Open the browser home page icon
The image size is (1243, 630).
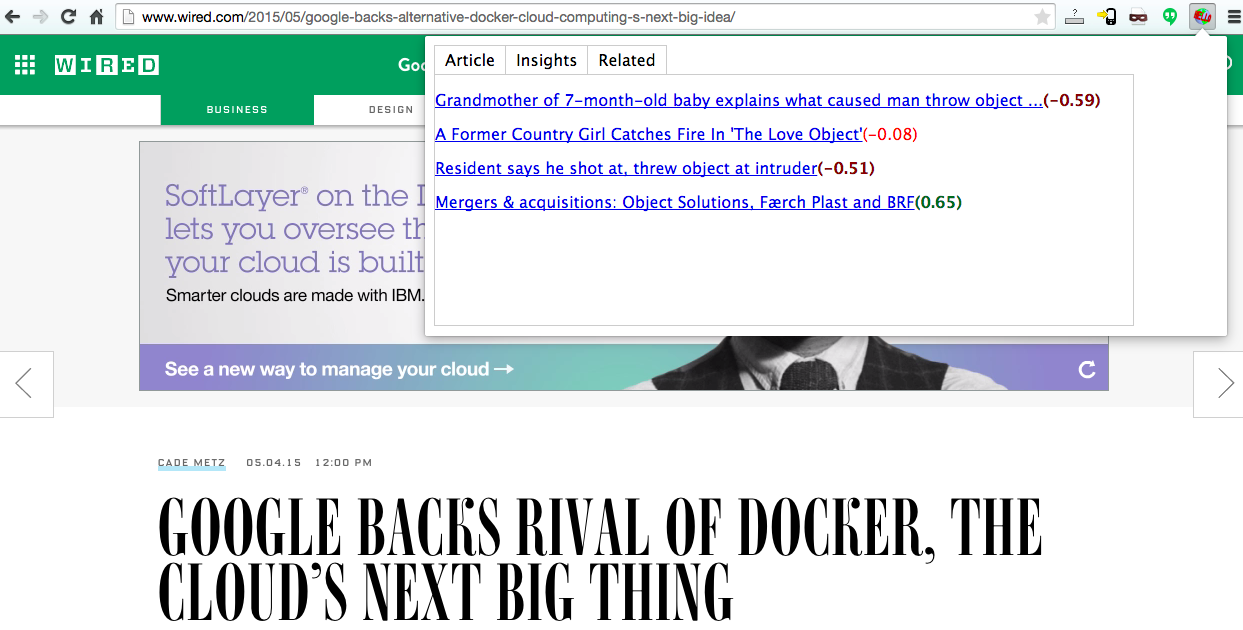[x=96, y=17]
